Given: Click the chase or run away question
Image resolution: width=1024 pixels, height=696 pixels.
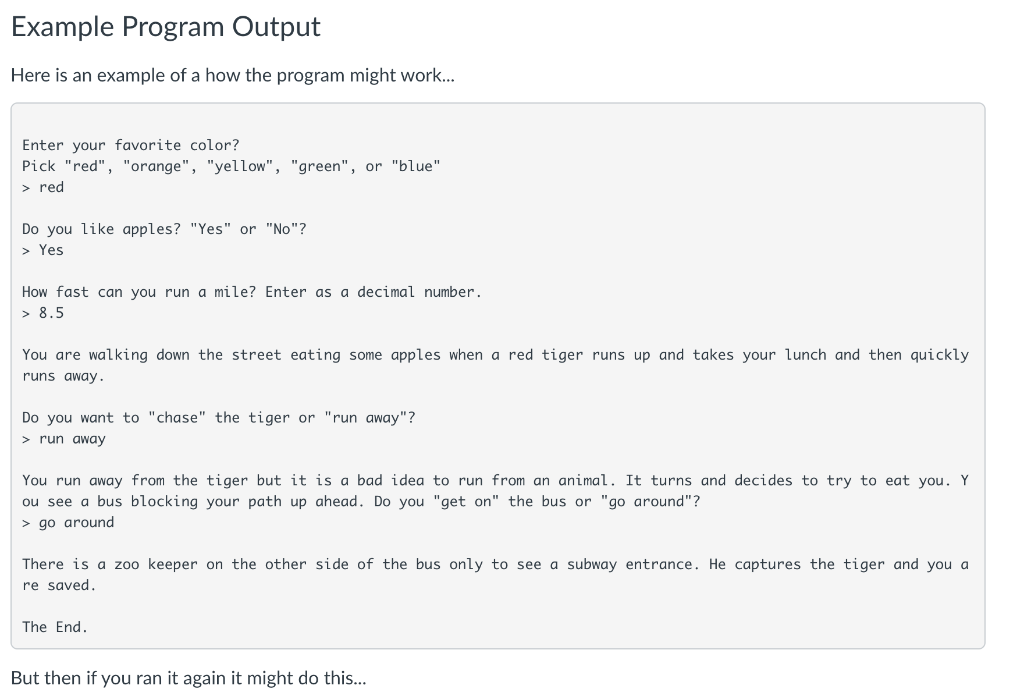Looking at the screenshot, I should tap(218, 418).
